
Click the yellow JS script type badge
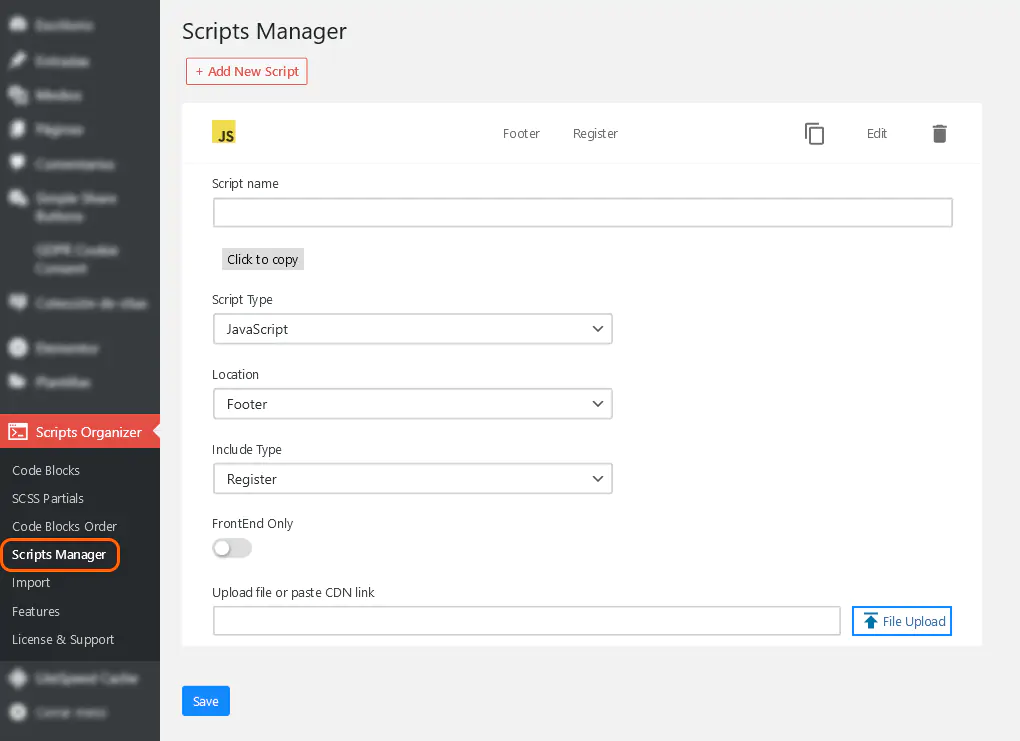(x=224, y=133)
